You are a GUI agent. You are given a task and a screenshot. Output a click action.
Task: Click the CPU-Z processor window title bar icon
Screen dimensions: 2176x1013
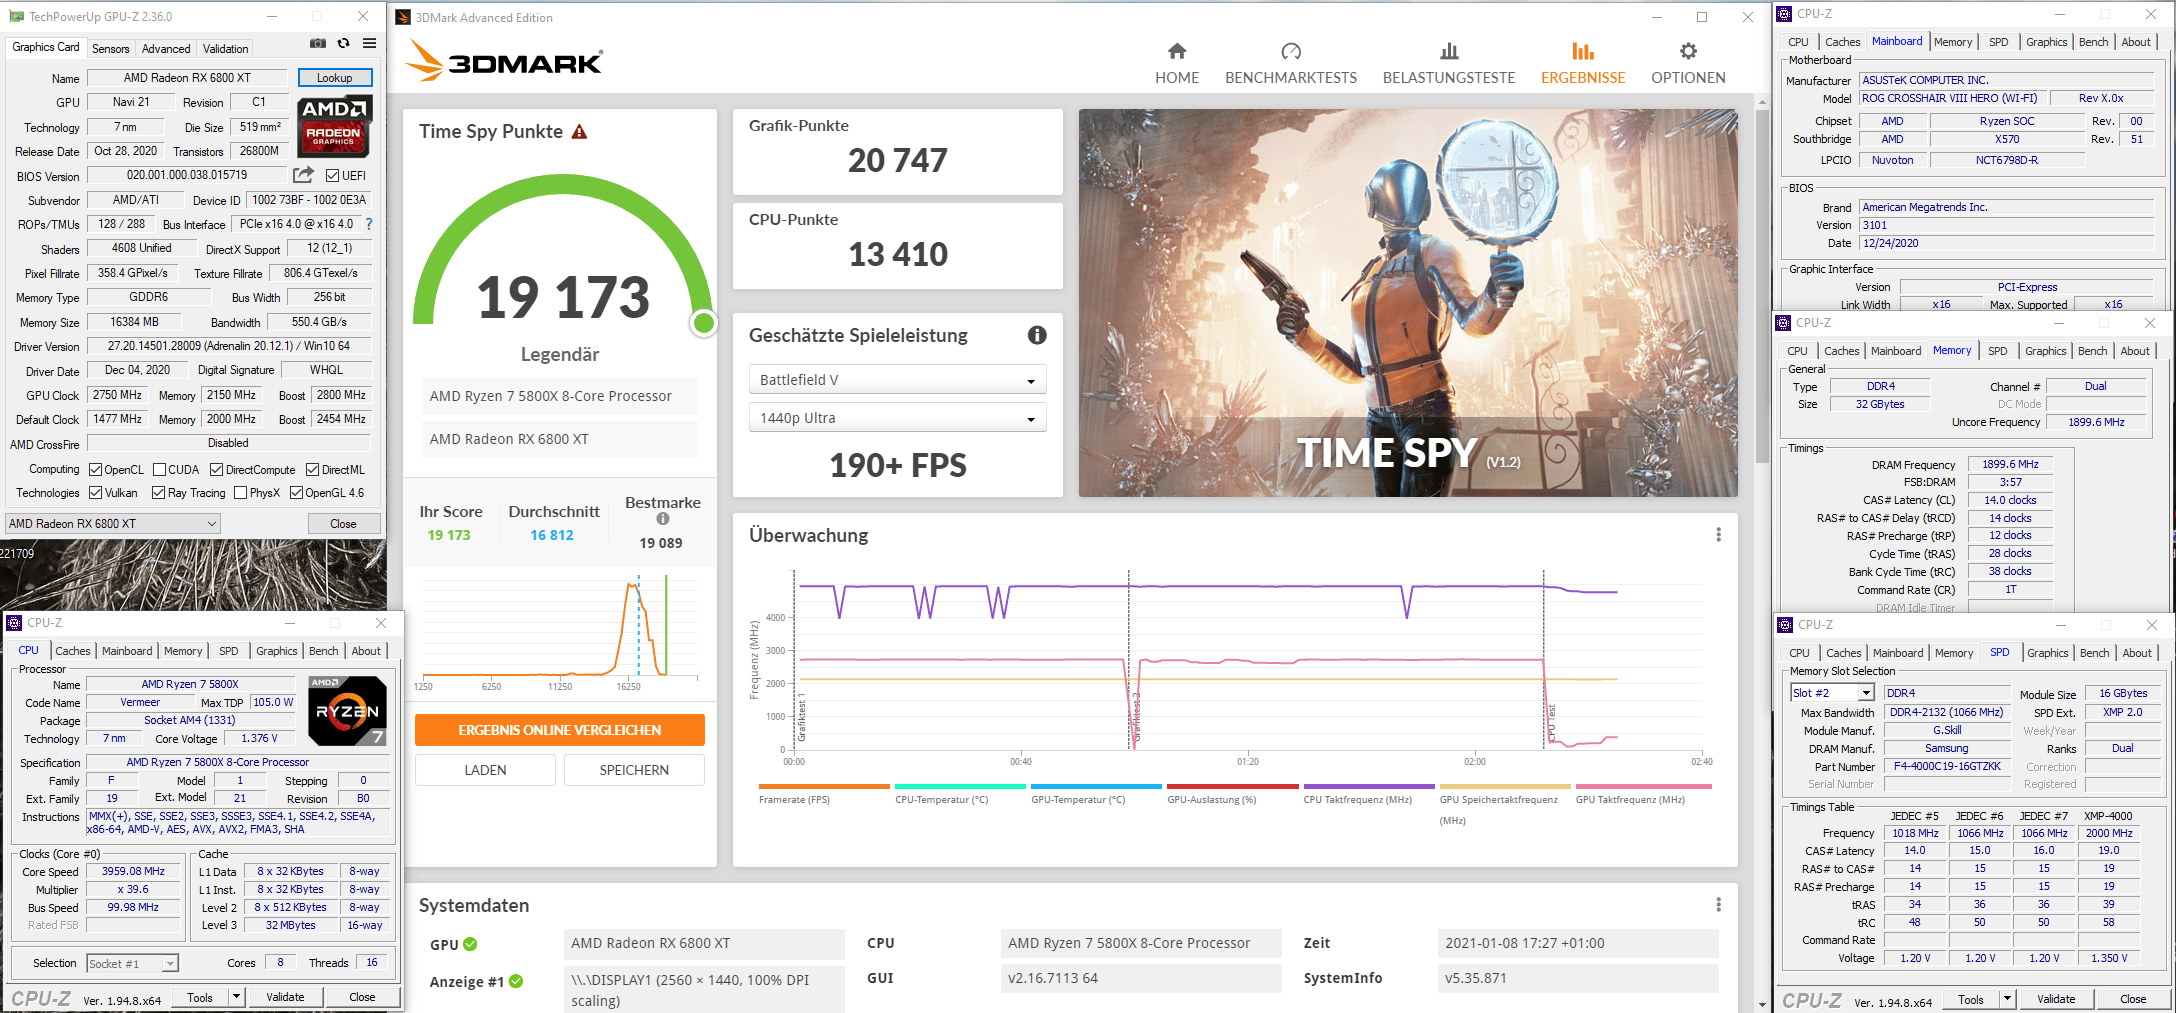[14, 623]
